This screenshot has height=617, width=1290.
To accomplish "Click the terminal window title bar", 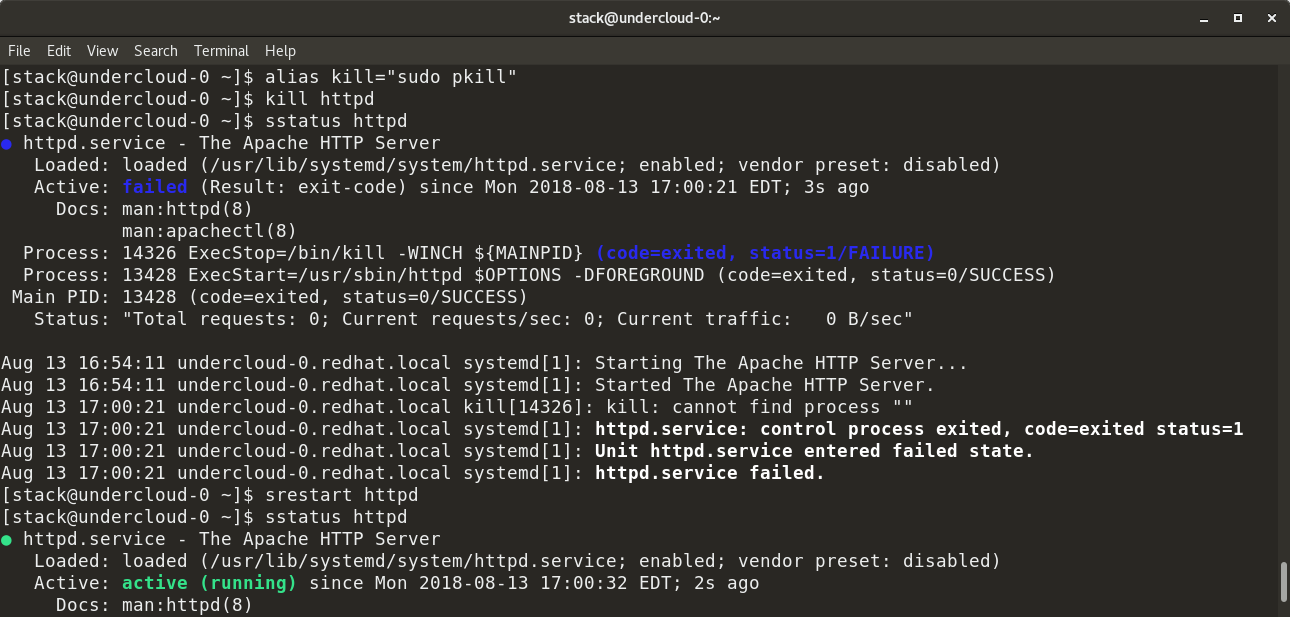I will [645, 17].
